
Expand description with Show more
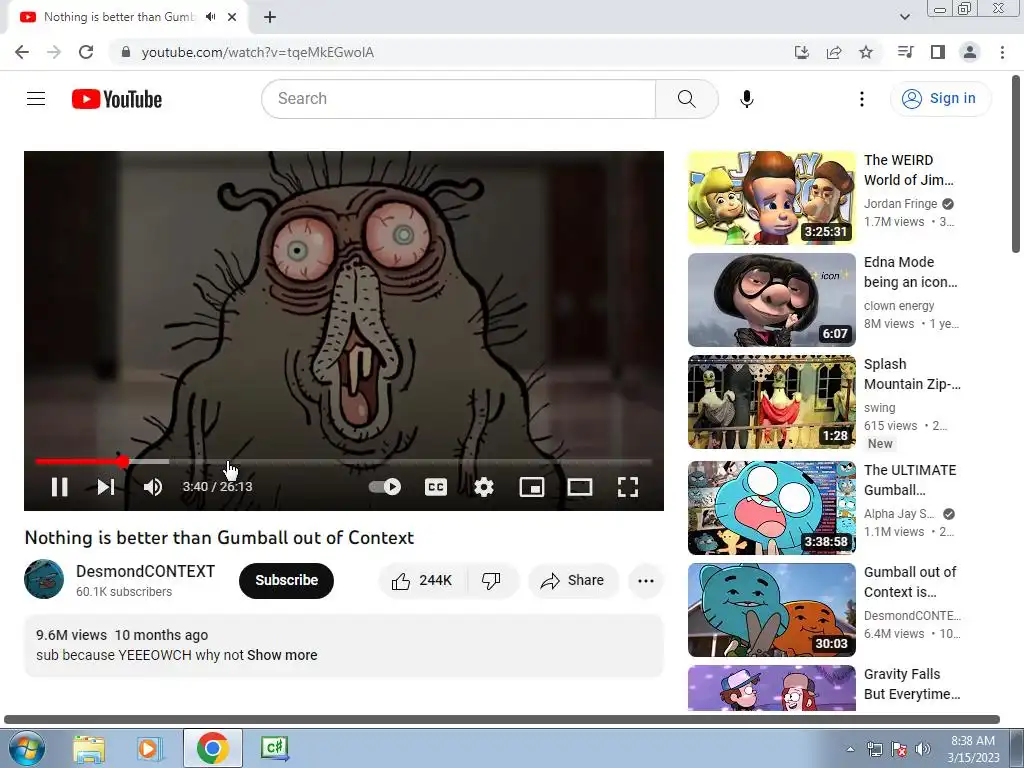click(x=282, y=655)
